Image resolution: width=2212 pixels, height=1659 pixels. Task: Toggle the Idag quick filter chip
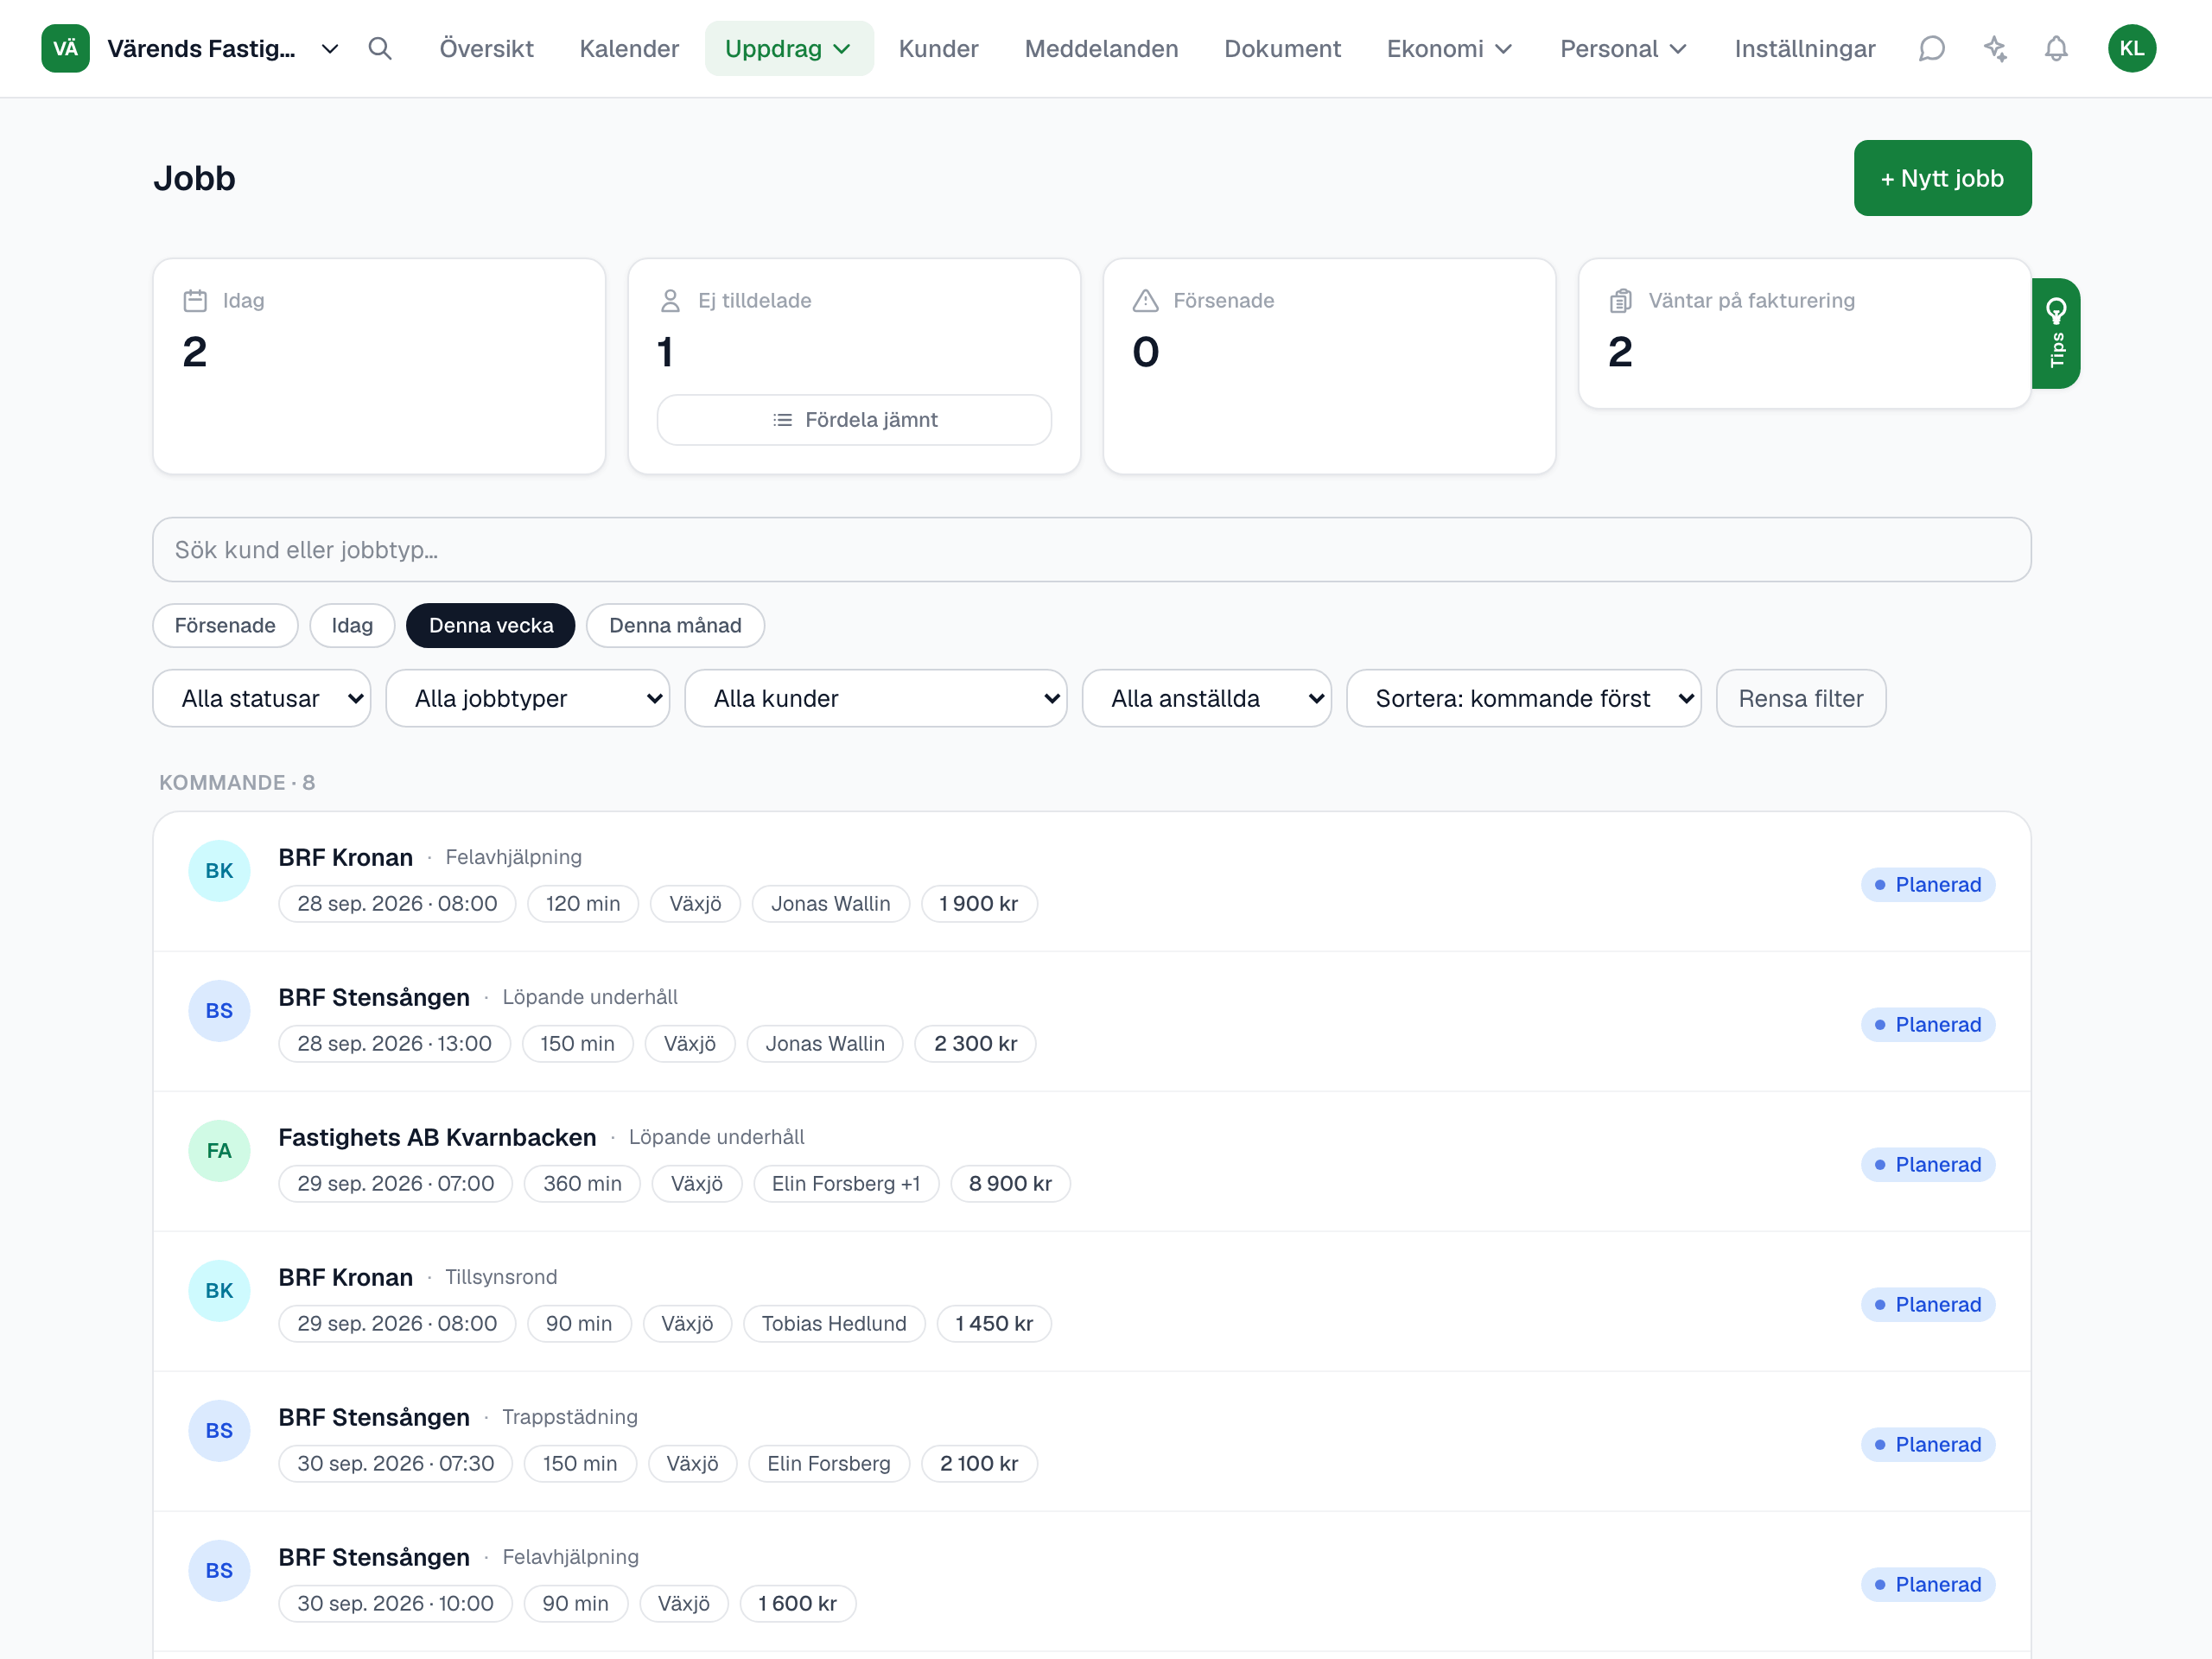tap(352, 625)
